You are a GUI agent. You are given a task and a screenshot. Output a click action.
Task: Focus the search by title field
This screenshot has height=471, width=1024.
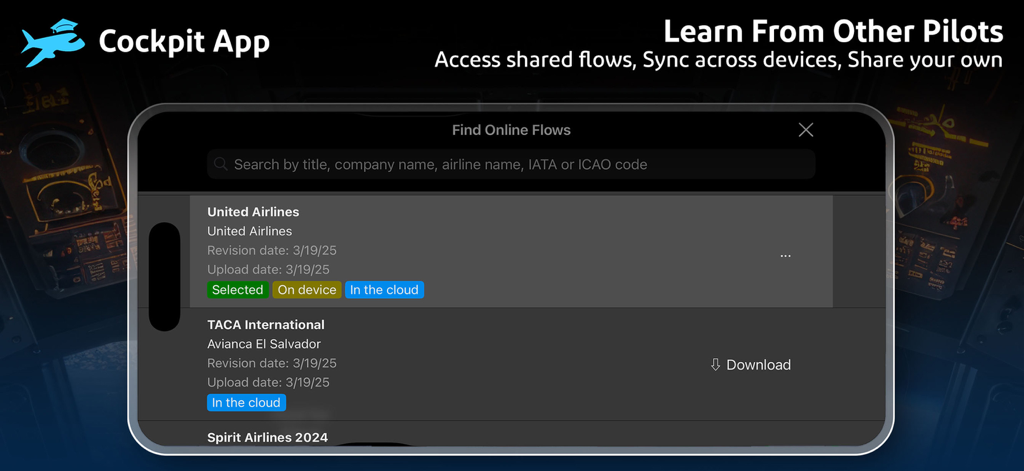[x=511, y=164]
